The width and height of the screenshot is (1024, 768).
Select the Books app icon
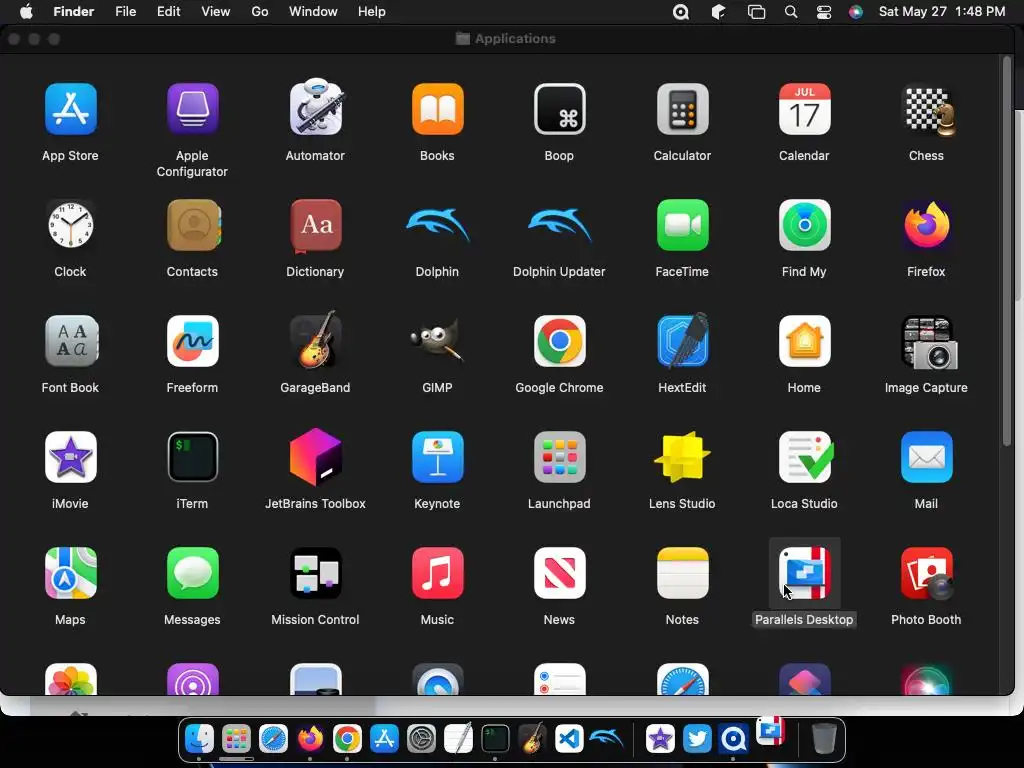[438, 108]
